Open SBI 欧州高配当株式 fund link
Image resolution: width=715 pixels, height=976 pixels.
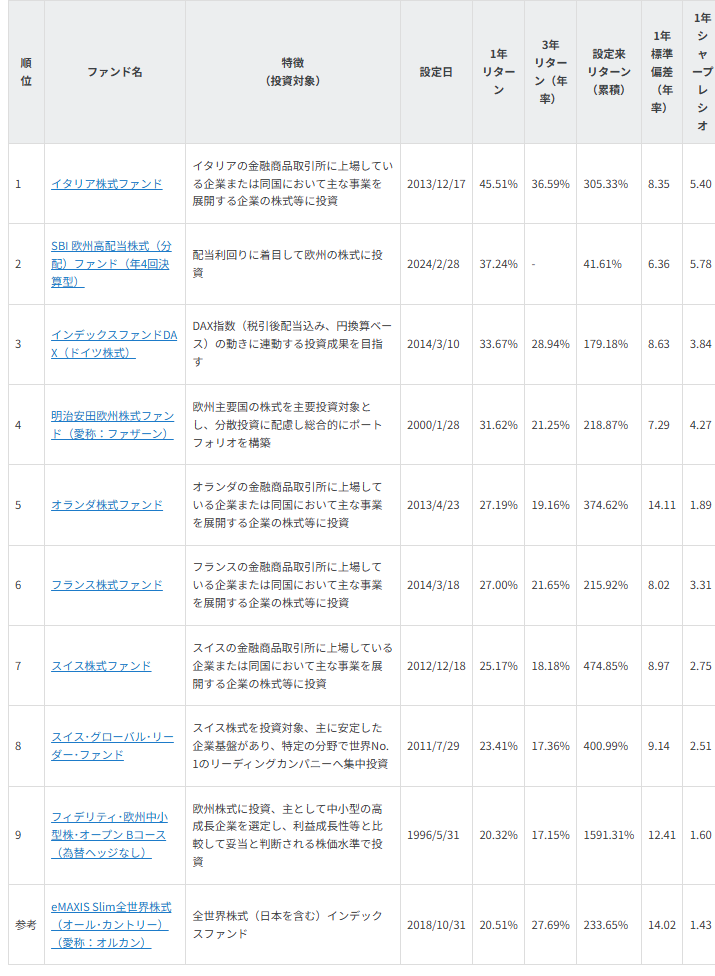[111, 264]
